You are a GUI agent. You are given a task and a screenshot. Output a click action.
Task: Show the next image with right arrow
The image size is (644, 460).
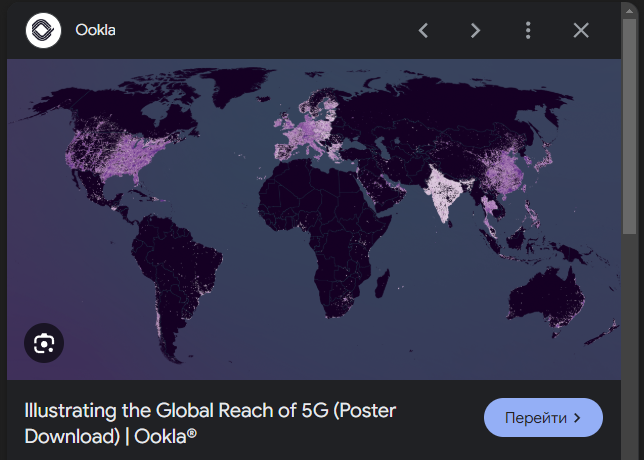pos(475,30)
